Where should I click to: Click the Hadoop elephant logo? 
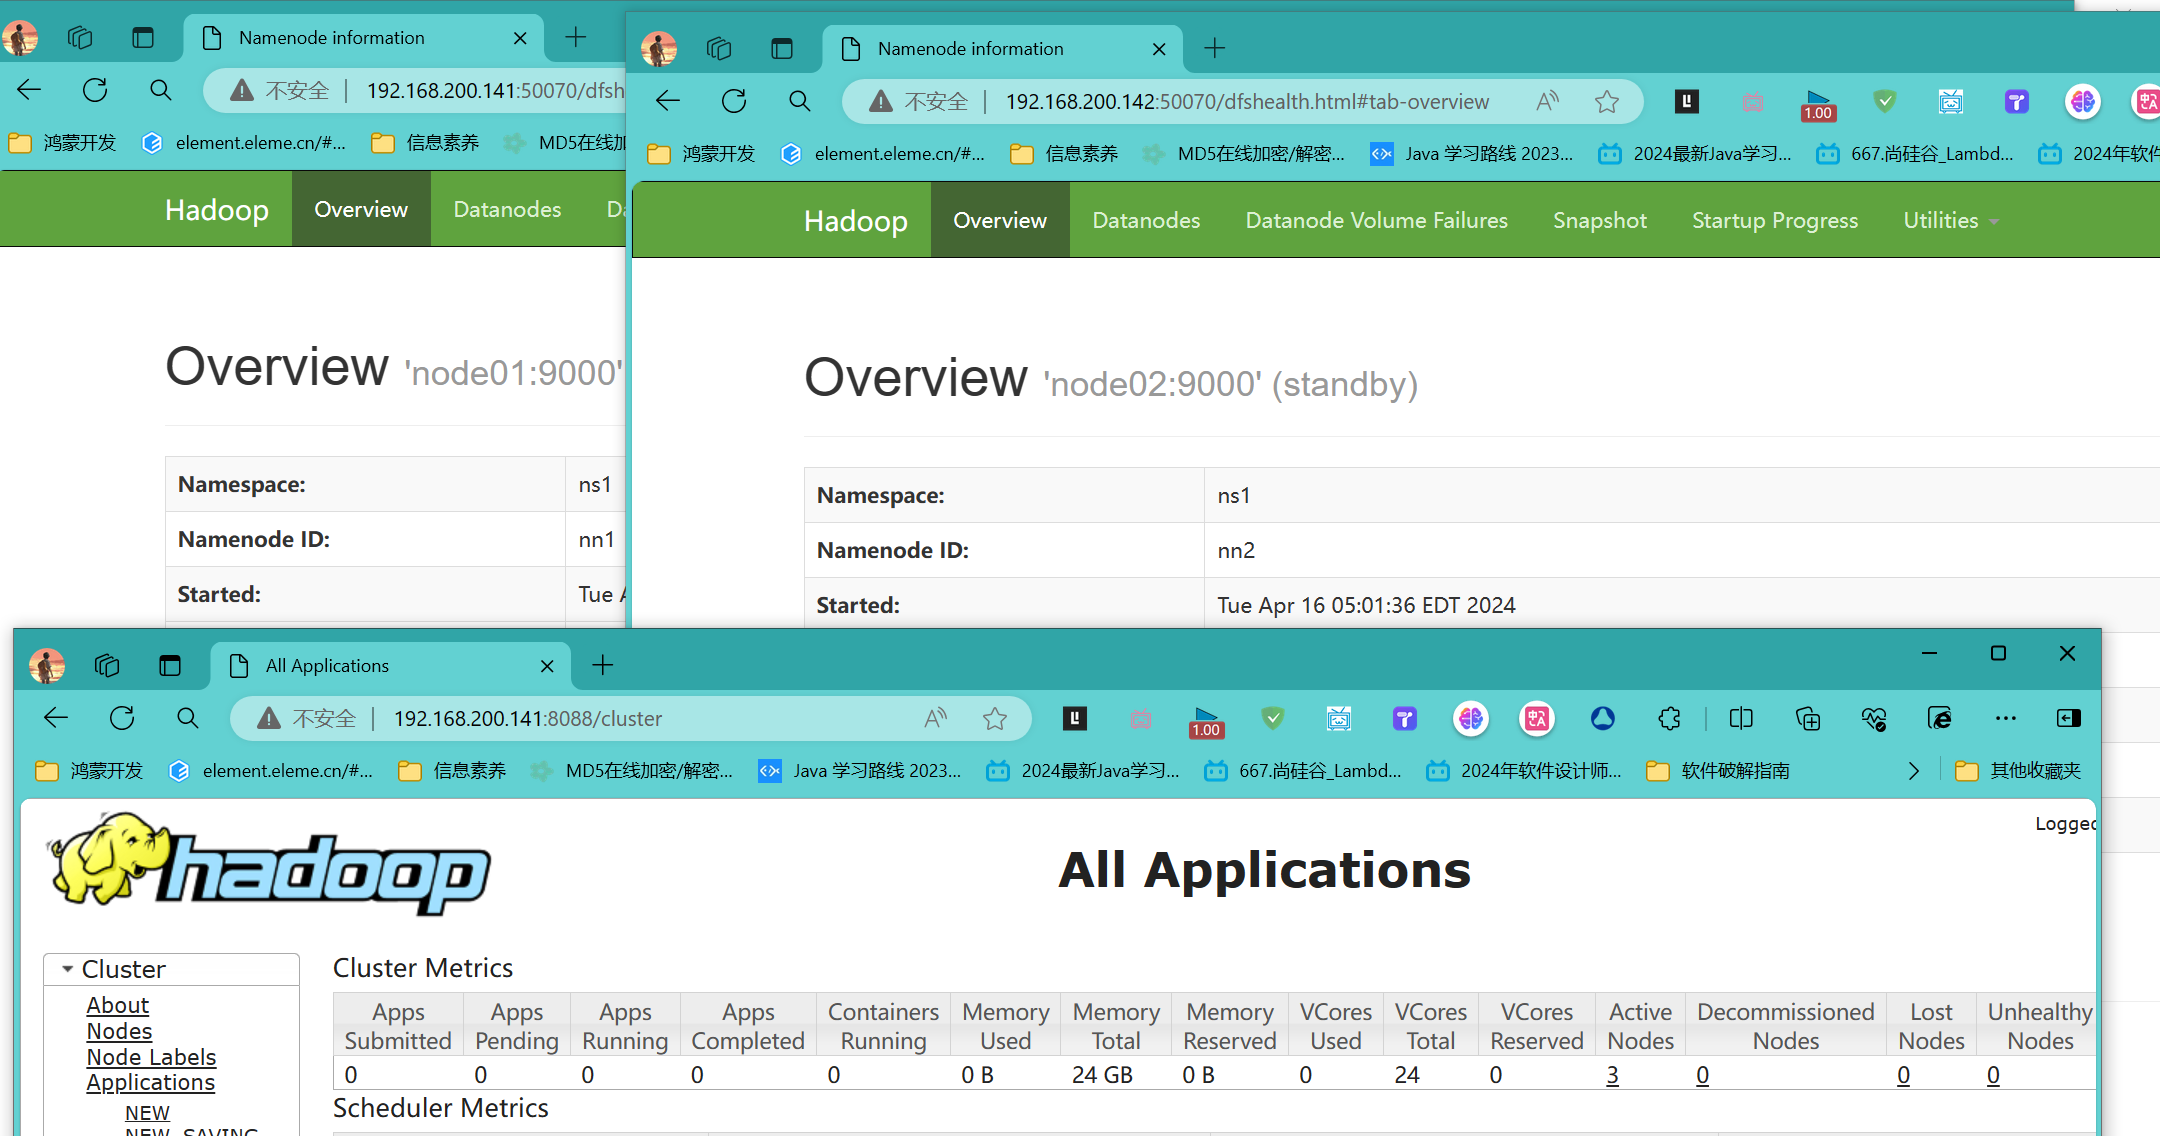(x=270, y=864)
